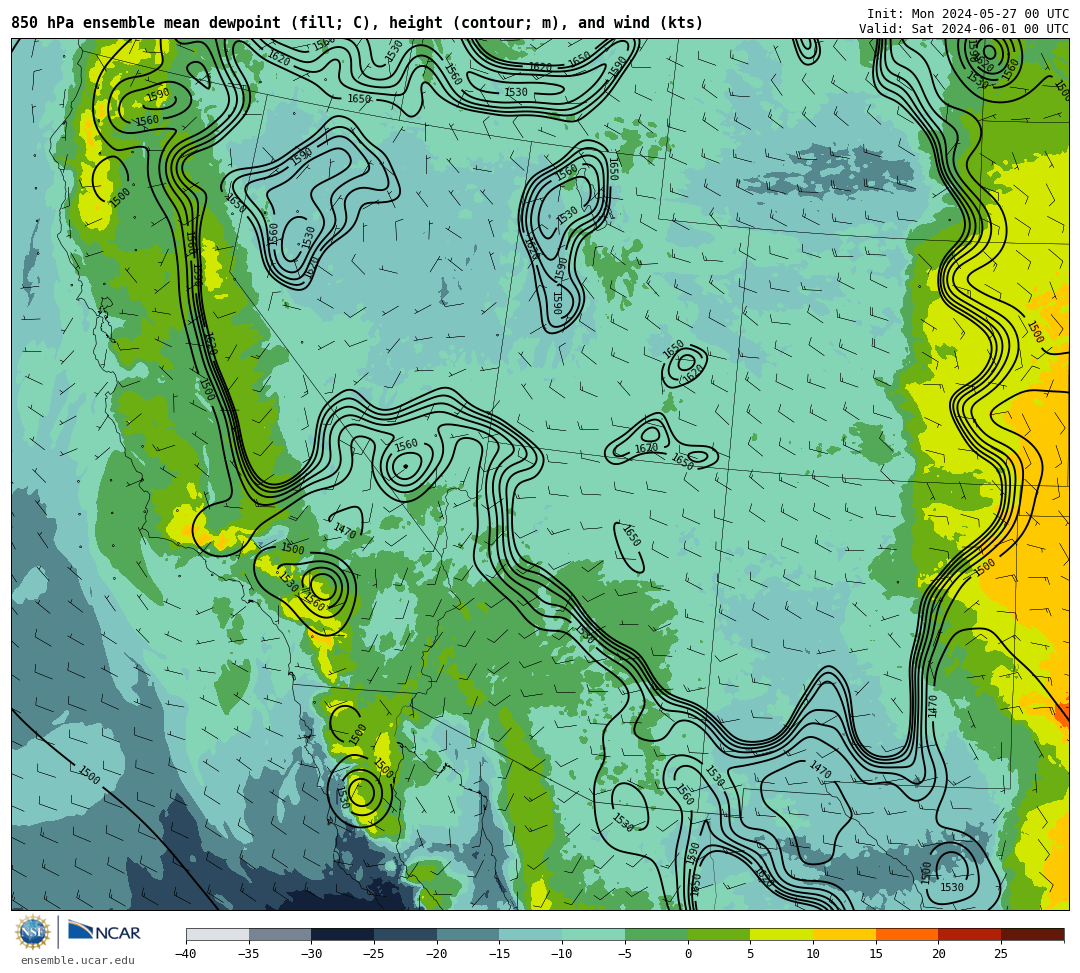Viewport: 1080px width, 973px height.
Task: Click the 25 colorbar tick label
Action: (x=1001, y=954)
